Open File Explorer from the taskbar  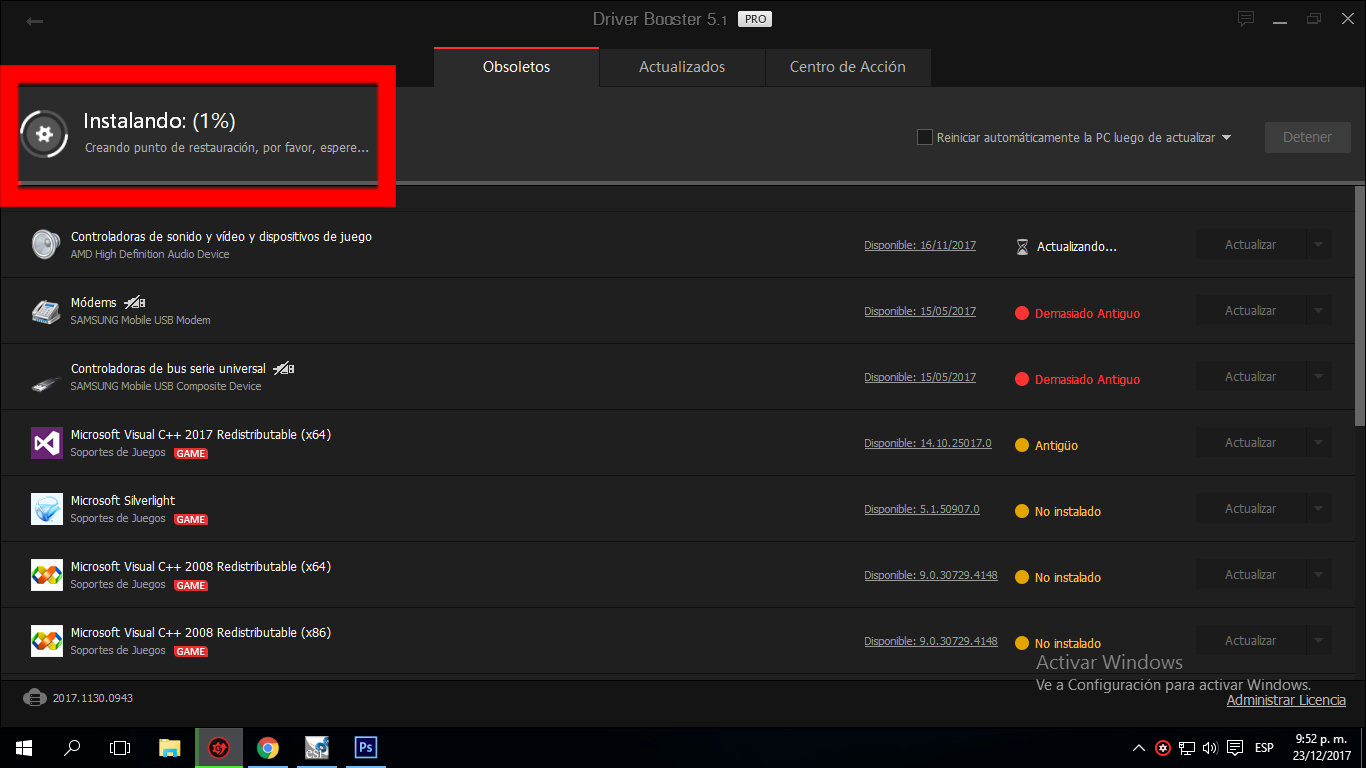click(170, 747)
